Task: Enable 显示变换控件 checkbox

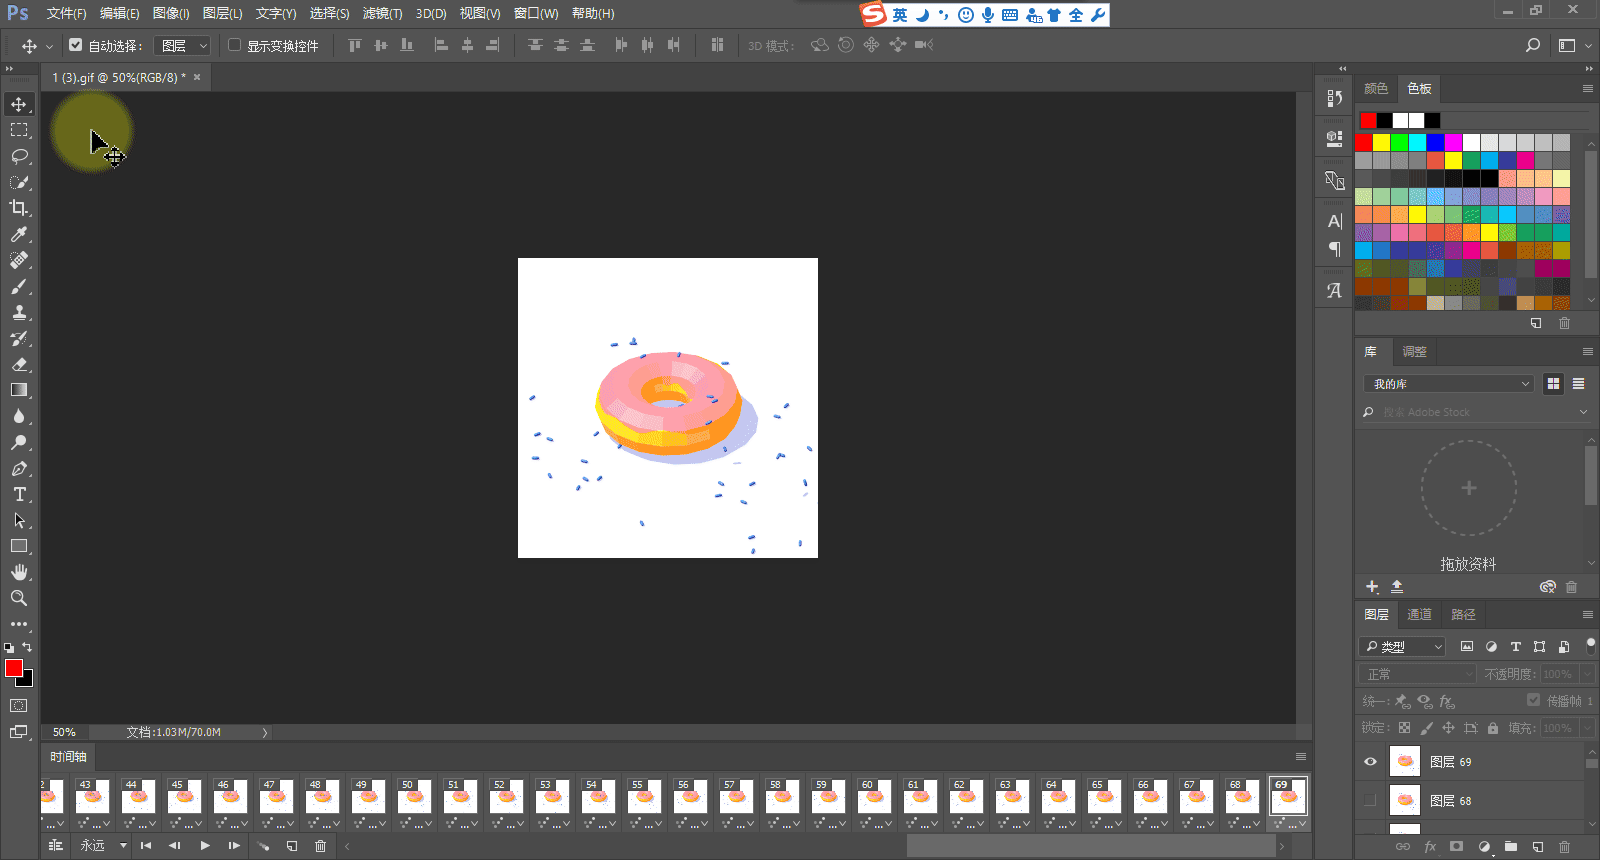Action: click(235, 45)
